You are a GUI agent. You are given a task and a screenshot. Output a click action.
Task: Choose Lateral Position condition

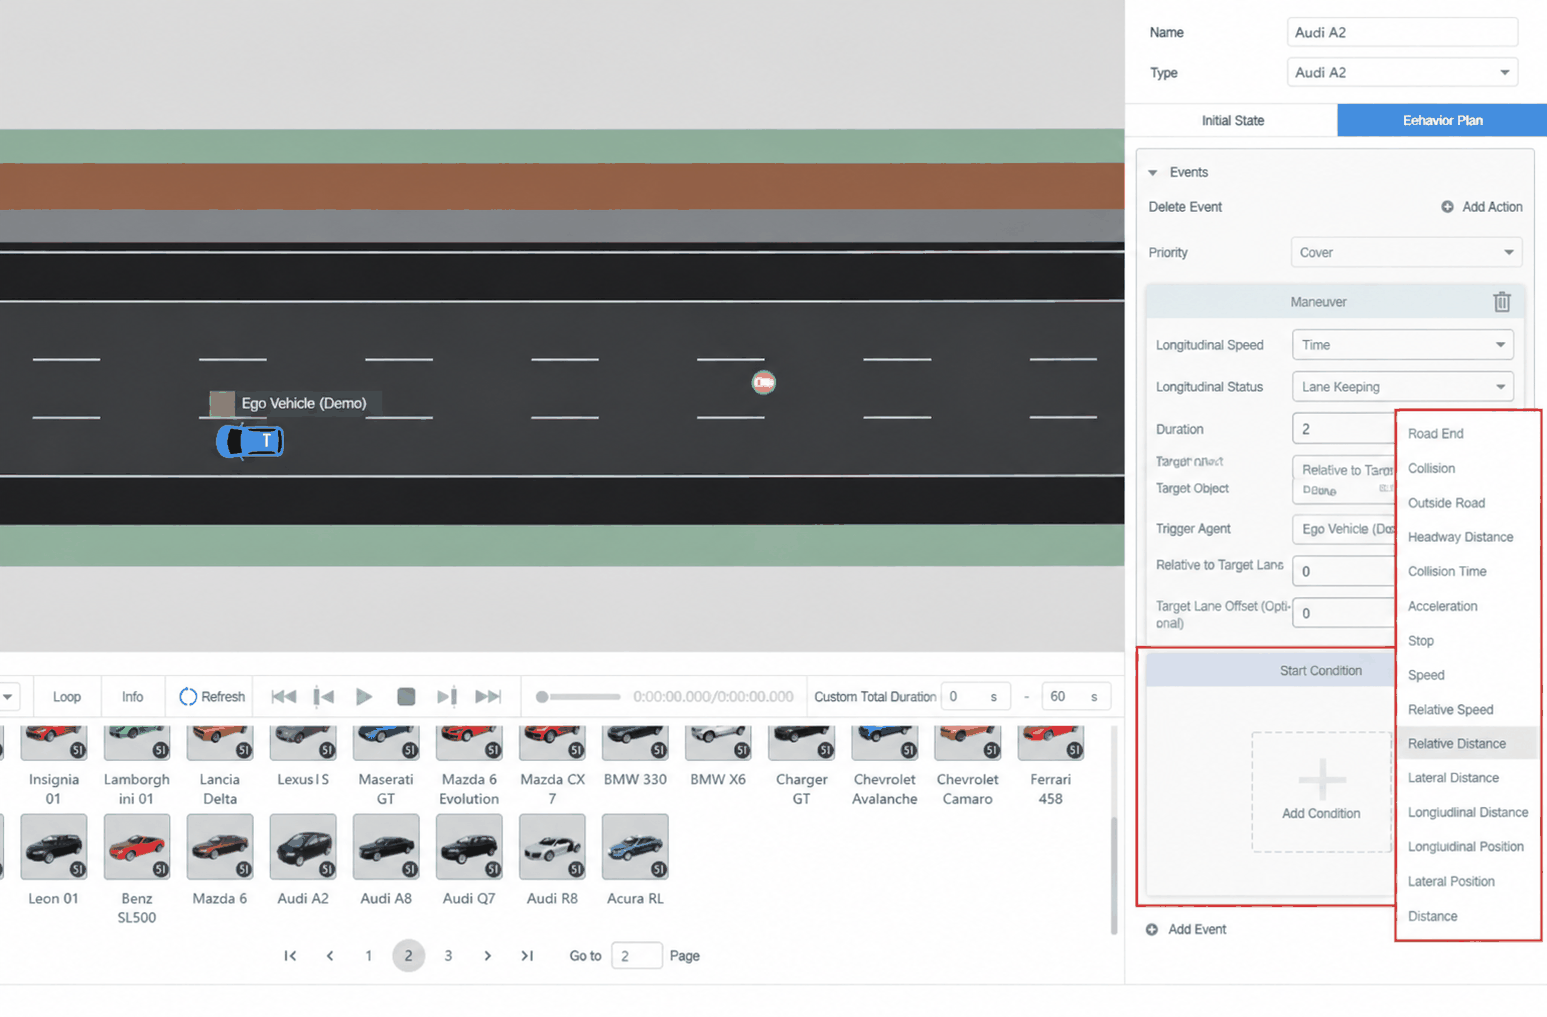pyautogui.click(x=1451, y=881)
